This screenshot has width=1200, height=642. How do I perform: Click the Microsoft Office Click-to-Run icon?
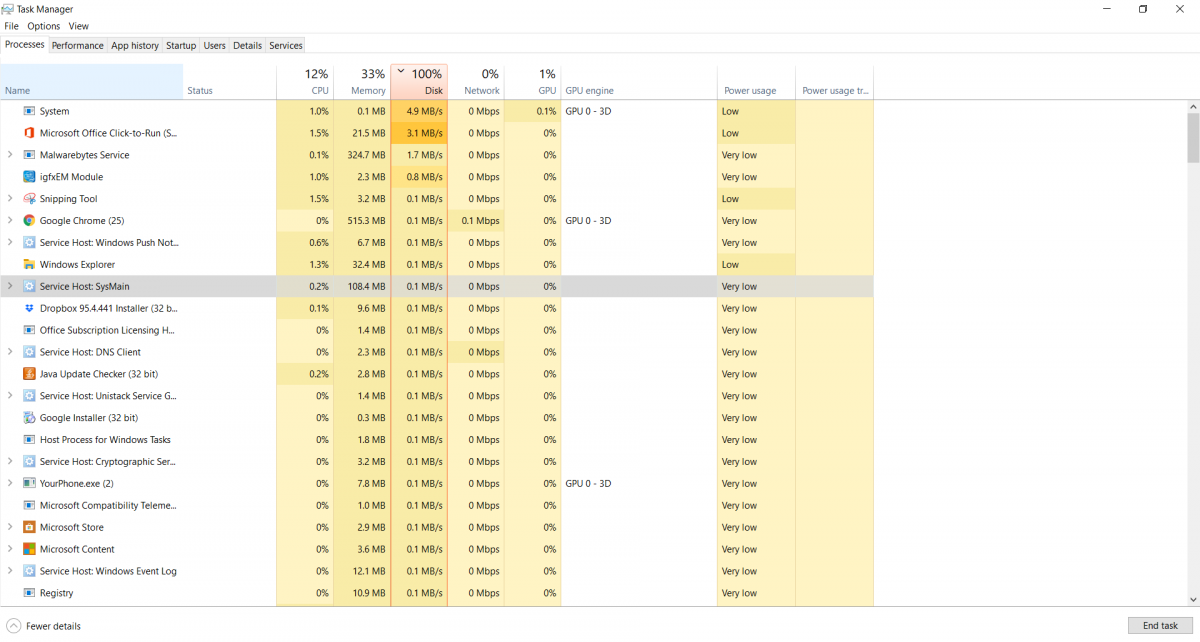click(x=29, y=133)
